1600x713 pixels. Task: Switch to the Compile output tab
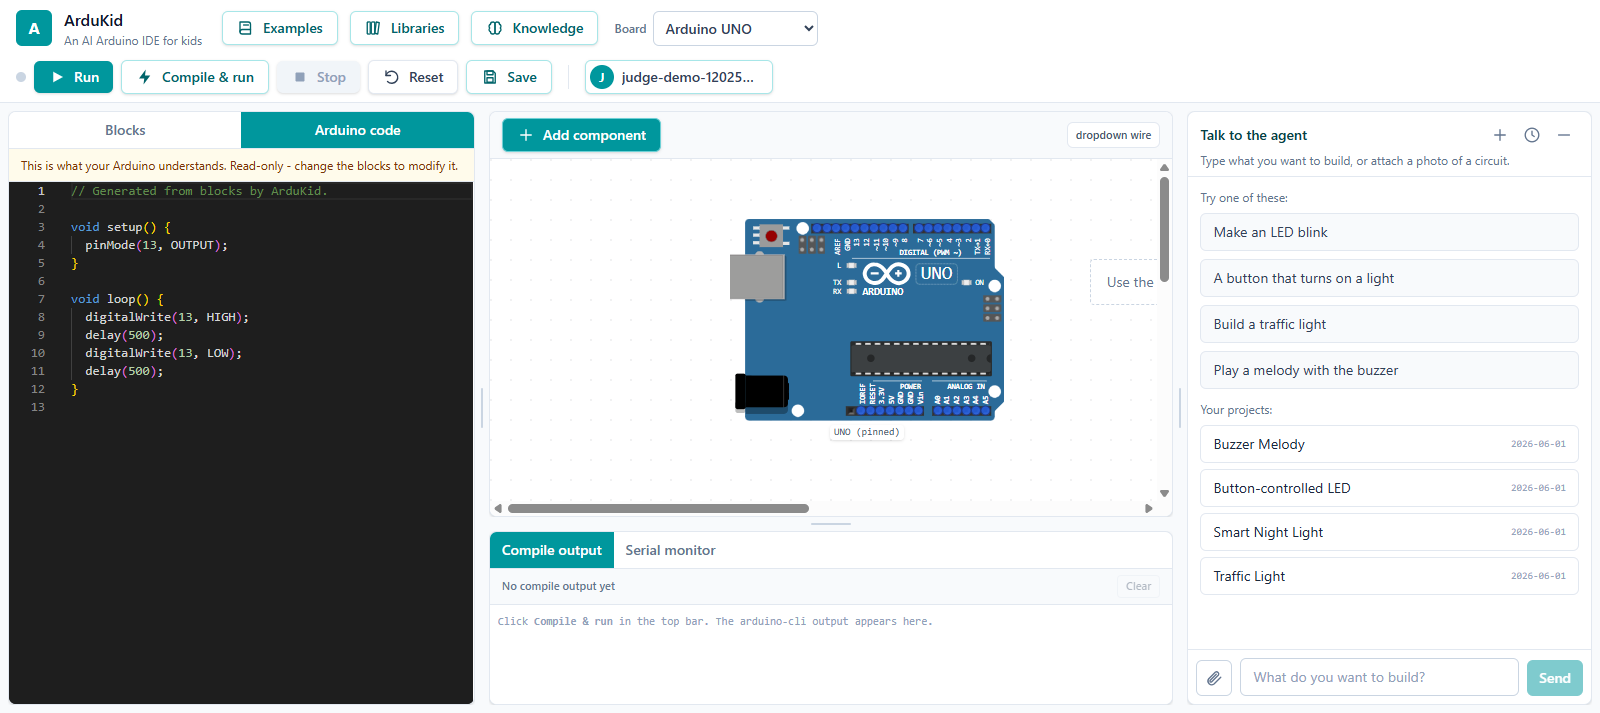552,550
